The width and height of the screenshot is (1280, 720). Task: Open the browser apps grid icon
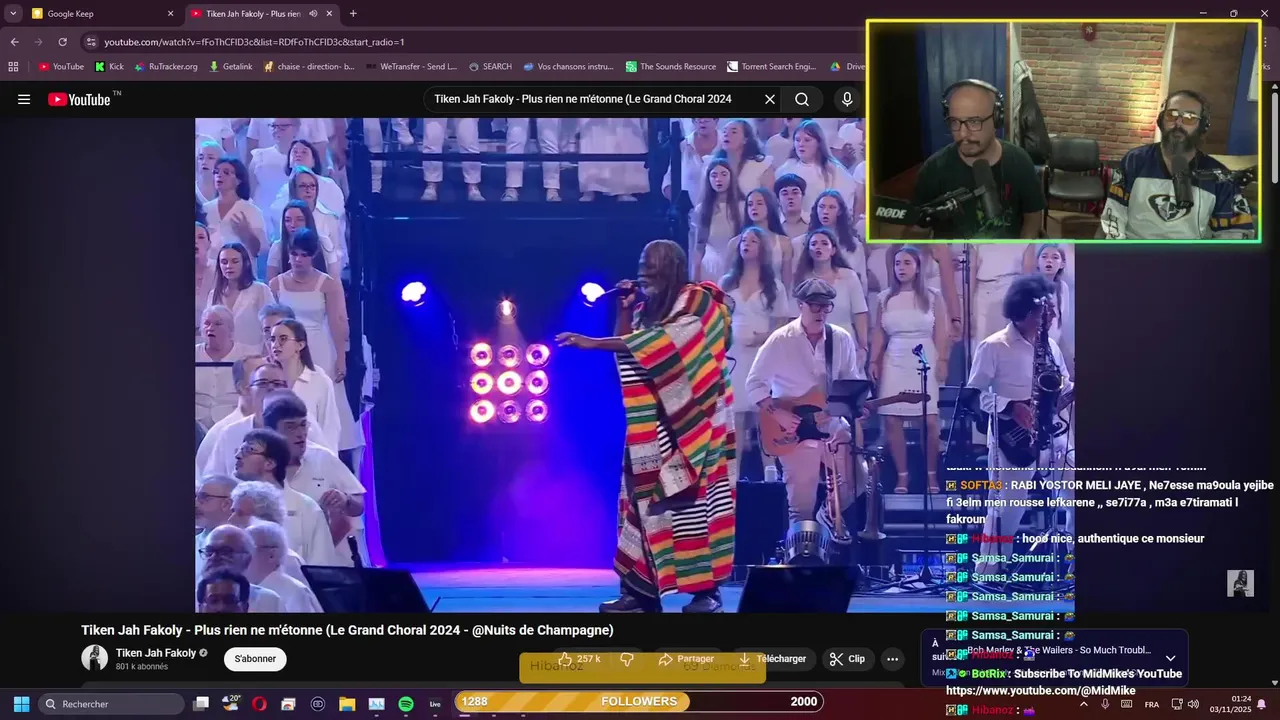point(13,67)
